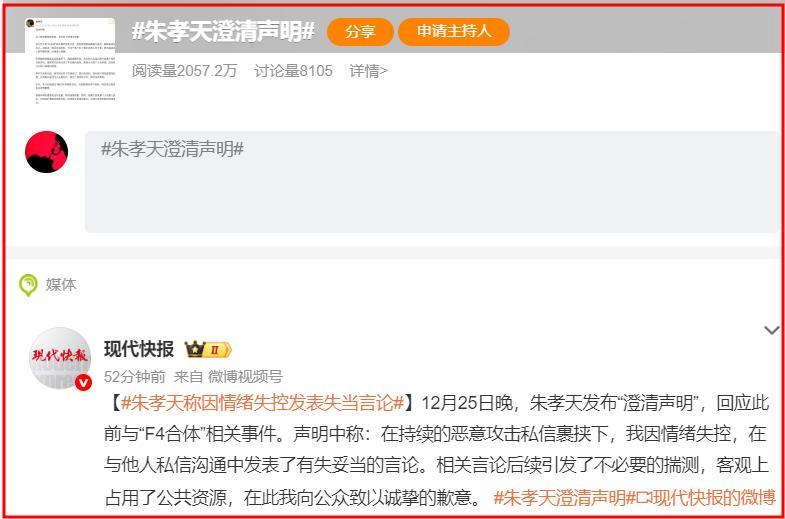Click the crown membership level badge

tap(208, 349)
